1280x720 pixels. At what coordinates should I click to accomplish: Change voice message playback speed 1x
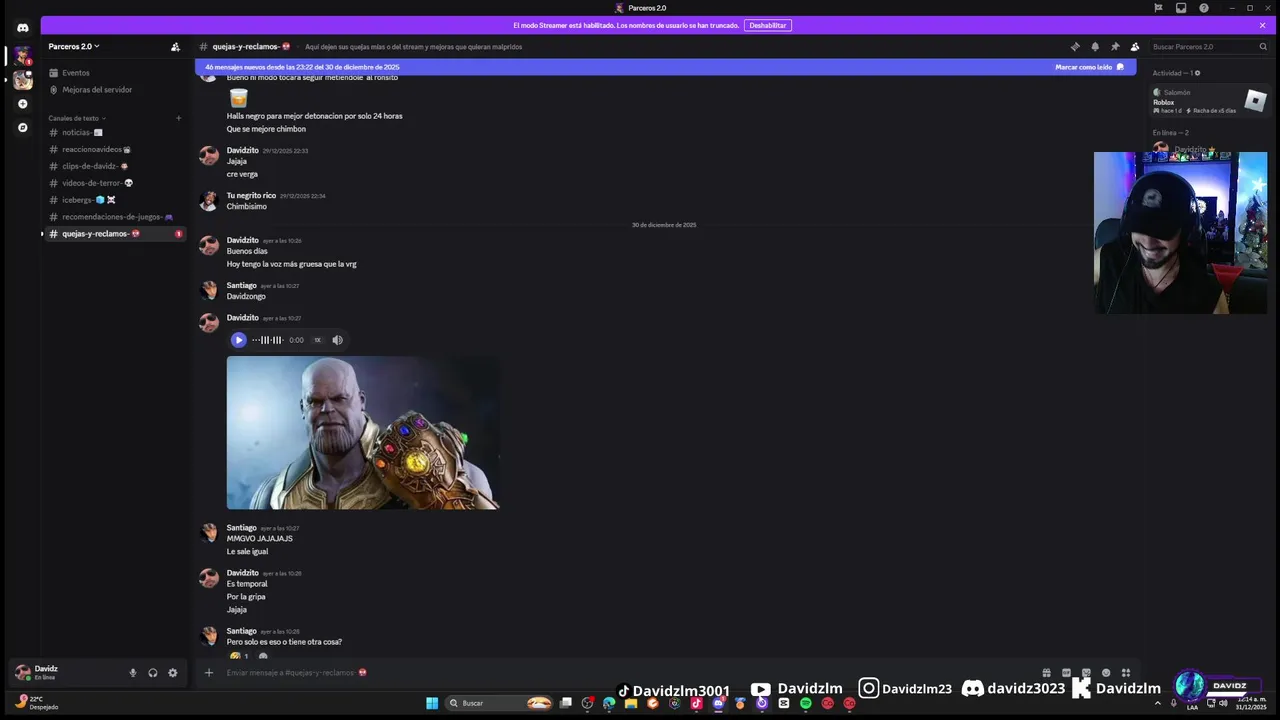318,340
